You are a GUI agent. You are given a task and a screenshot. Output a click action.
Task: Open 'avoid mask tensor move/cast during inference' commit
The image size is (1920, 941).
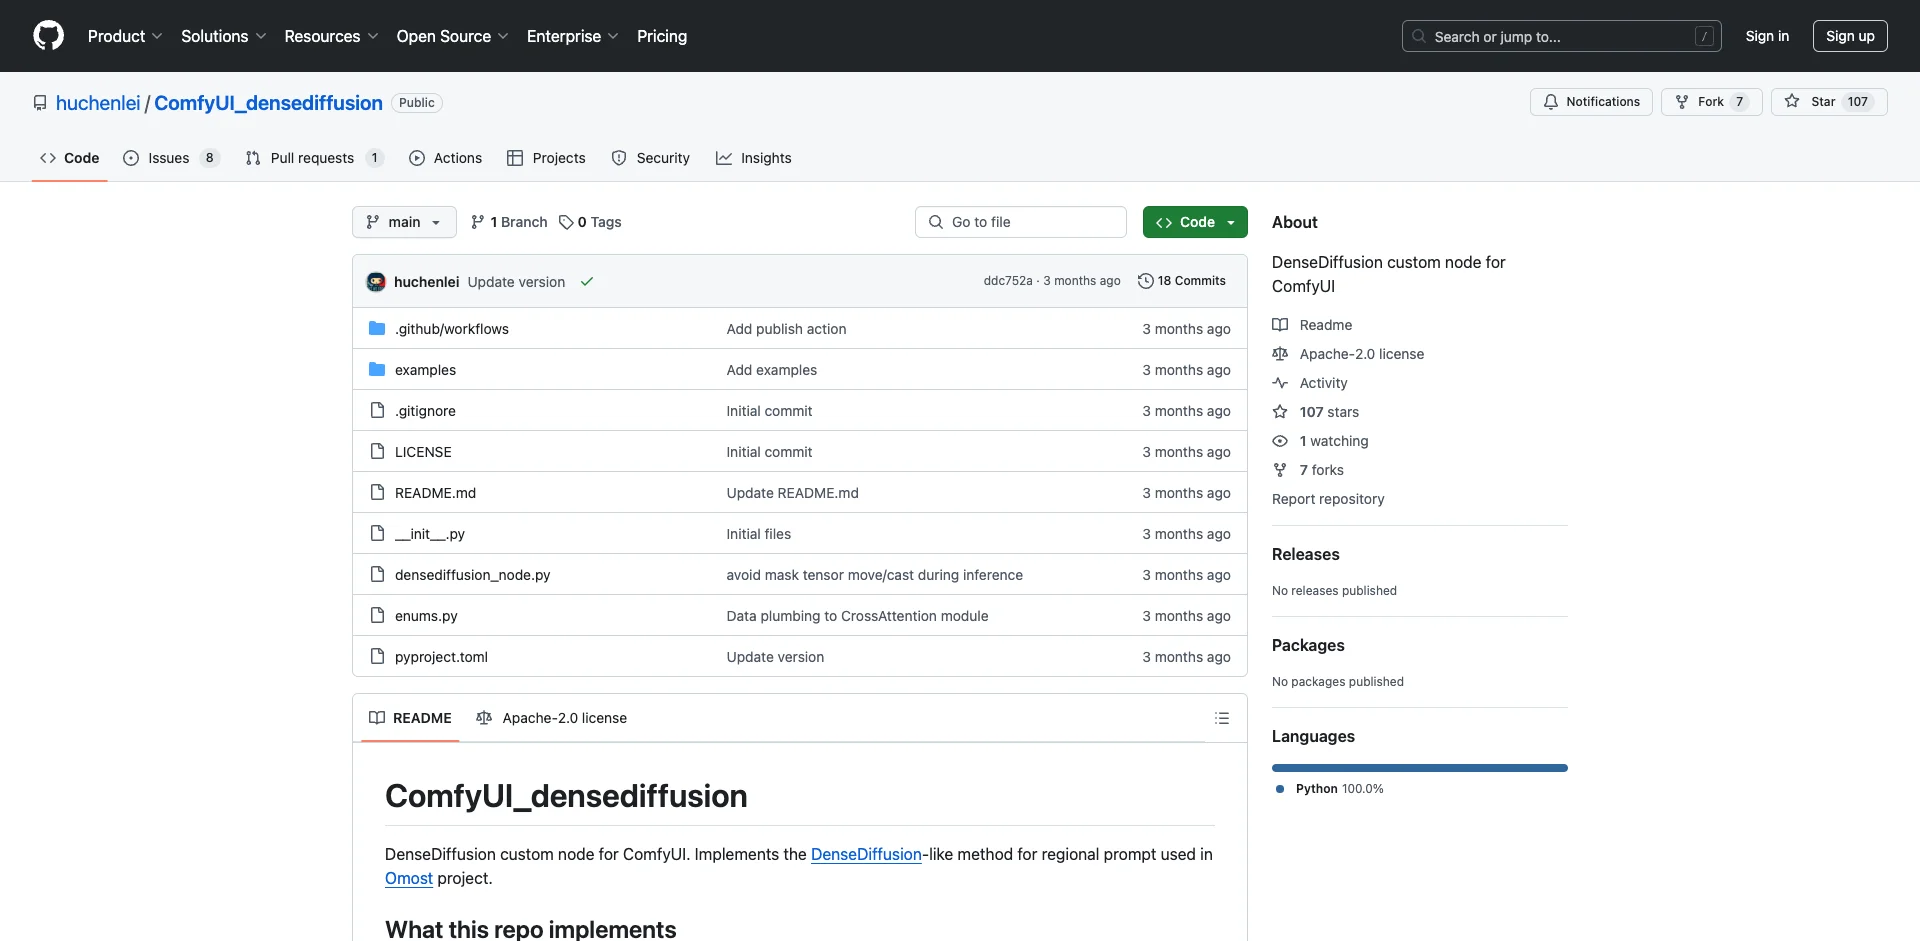[874, 575]
